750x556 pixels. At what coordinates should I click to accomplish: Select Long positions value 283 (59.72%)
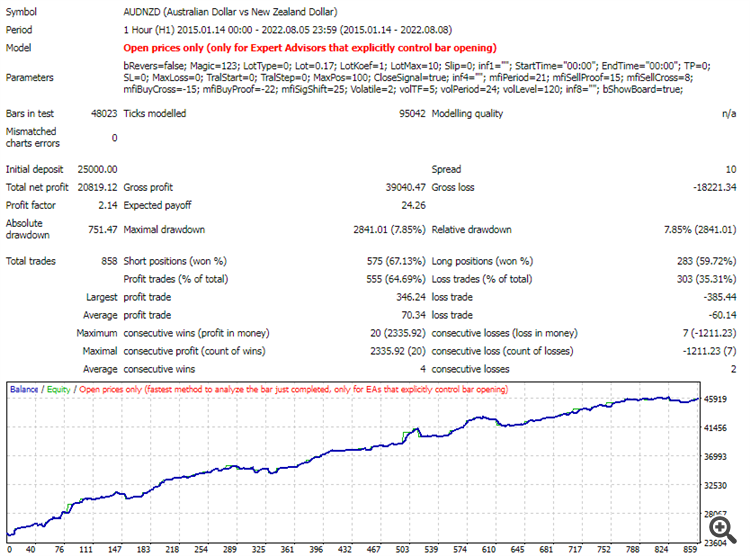[x=706, y=261]
